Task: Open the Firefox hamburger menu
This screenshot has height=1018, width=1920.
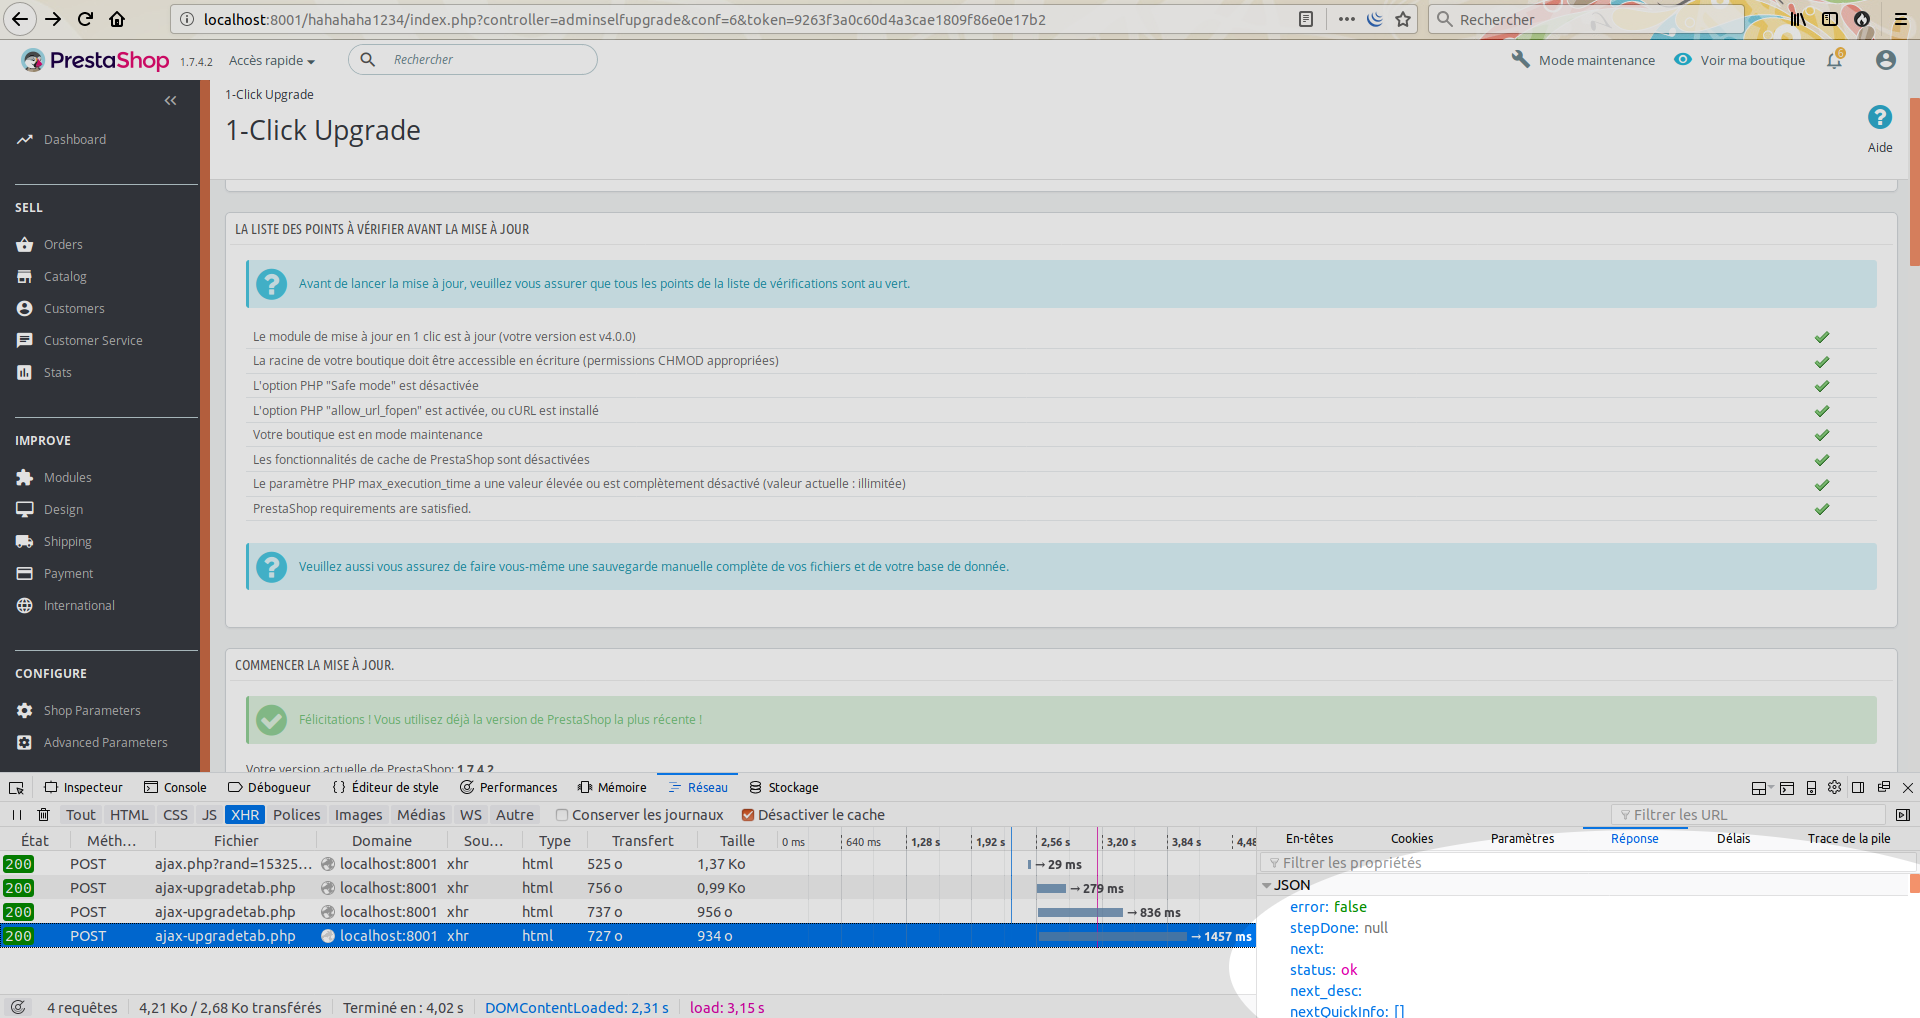Action: [x=1901, y=19]
